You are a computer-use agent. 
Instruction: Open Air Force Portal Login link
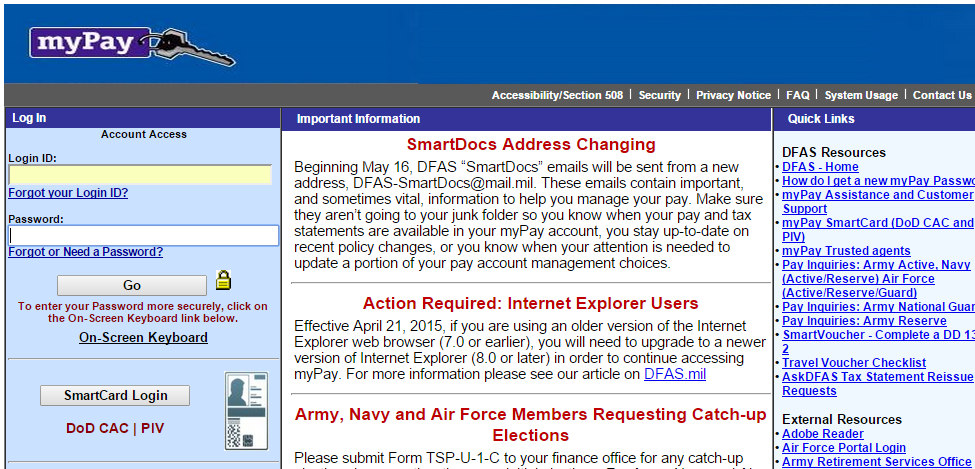[844, 448]
